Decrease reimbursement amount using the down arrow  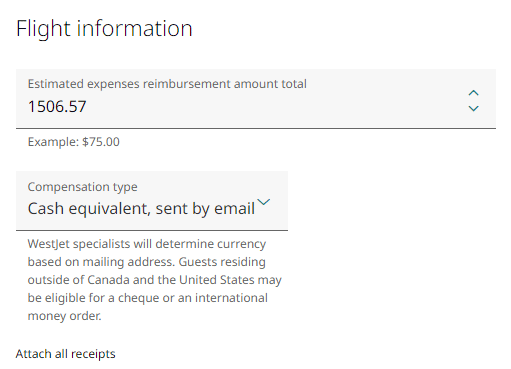(473, 108)
